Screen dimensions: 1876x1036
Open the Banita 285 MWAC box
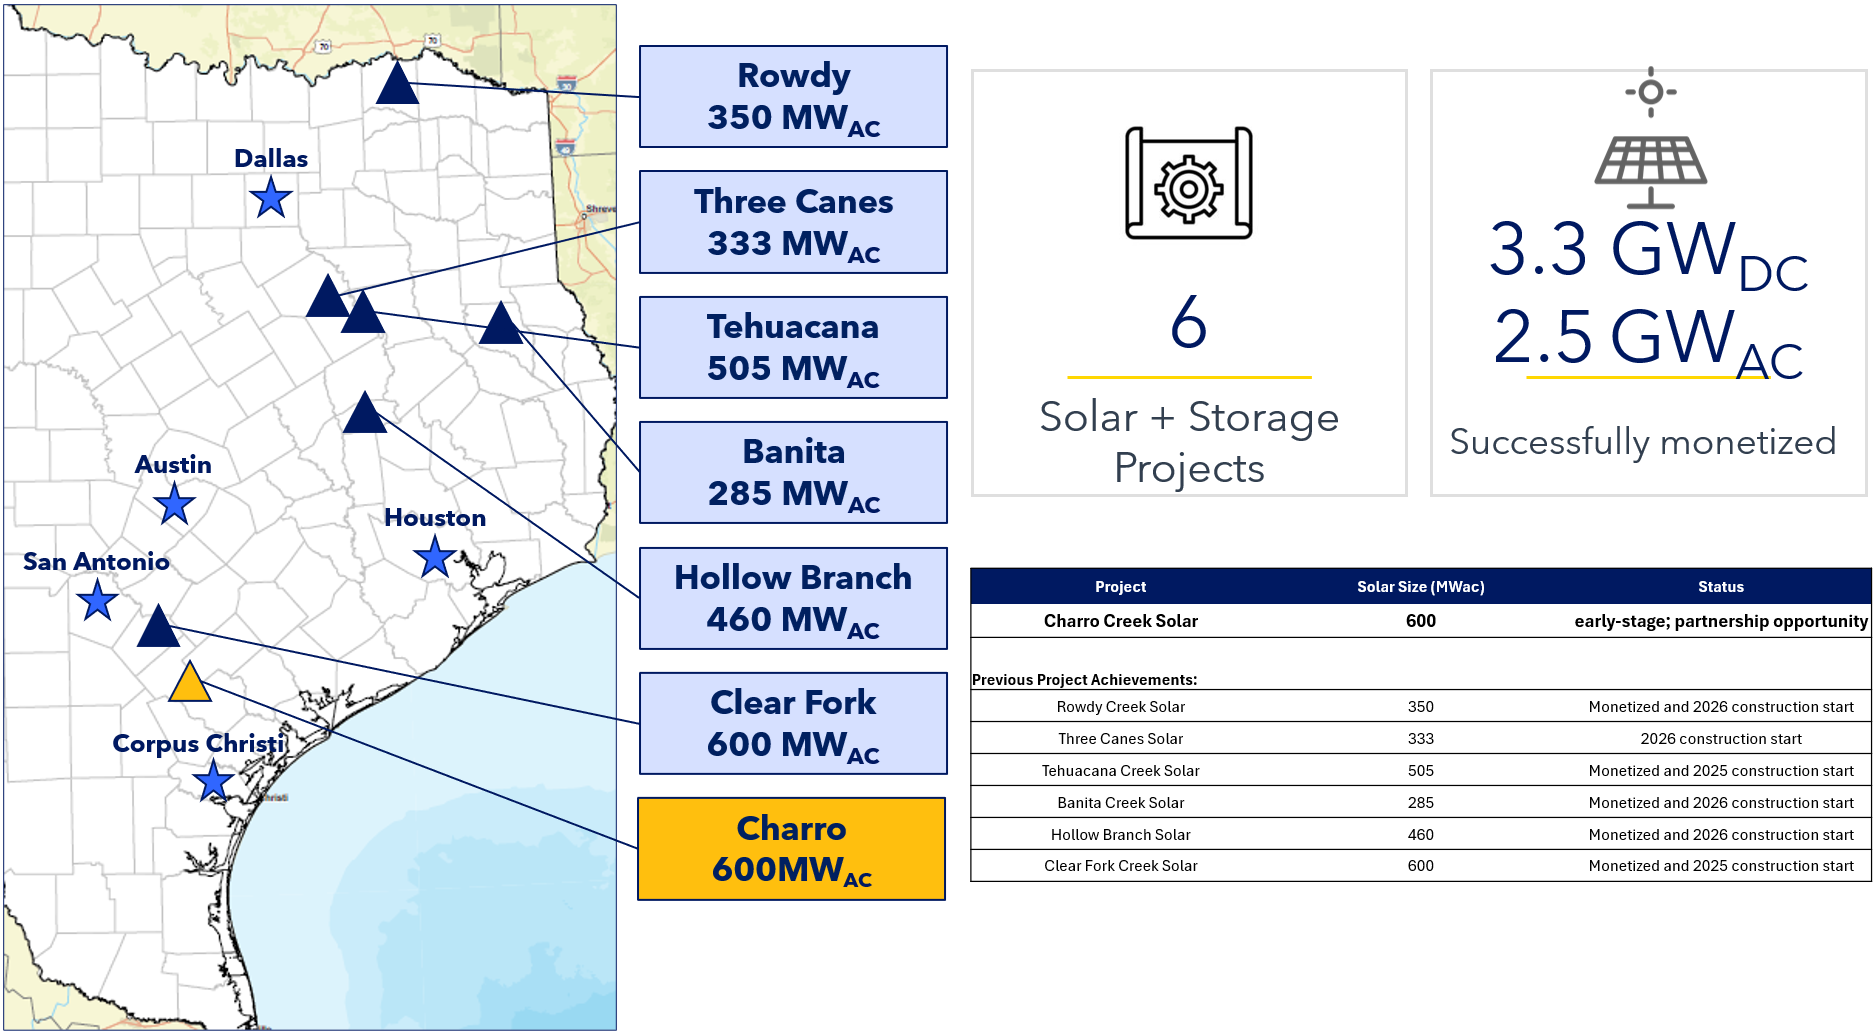click(793, 472)
